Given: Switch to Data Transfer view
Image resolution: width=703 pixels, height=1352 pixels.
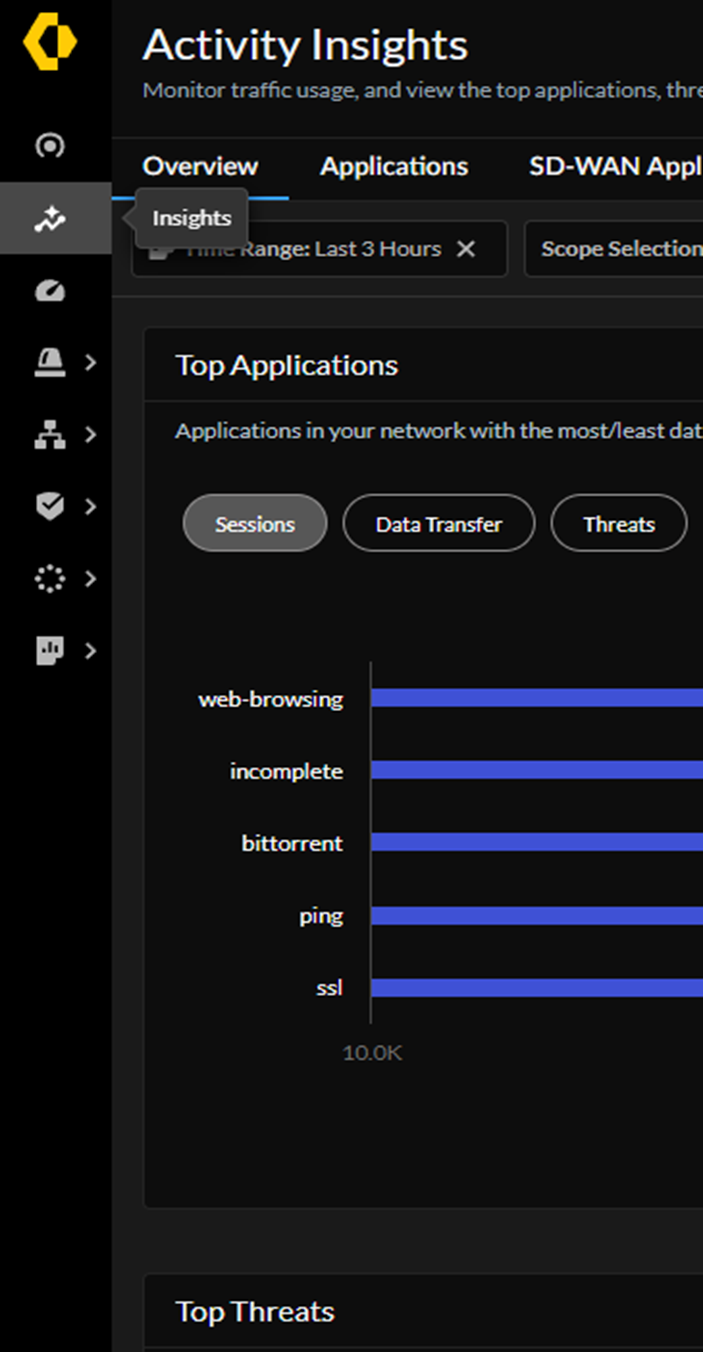Looking at the screenshot, I should [438, 522].
